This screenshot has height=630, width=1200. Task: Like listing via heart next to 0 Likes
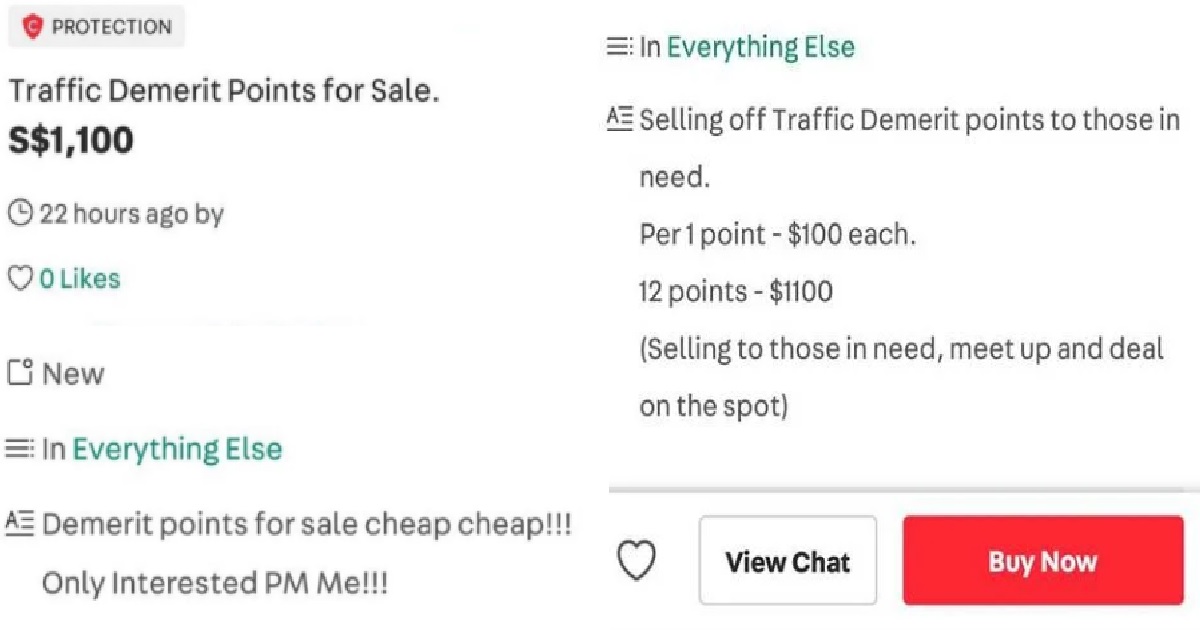[20, 278]
